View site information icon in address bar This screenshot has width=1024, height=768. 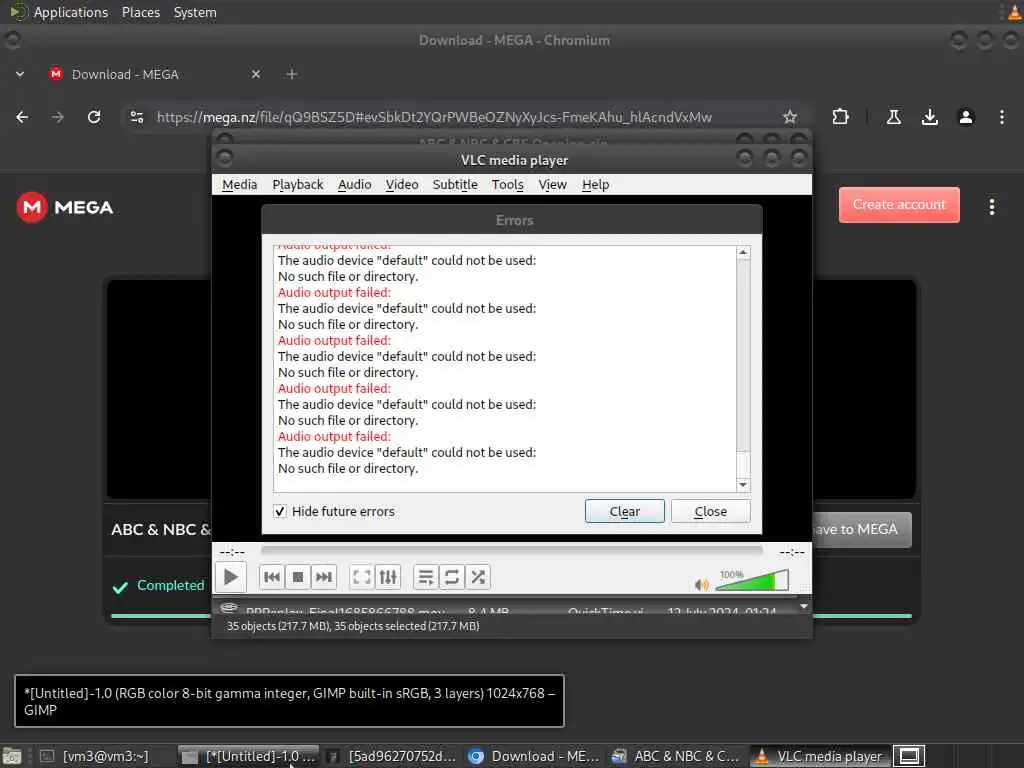[x=136, y=117]
